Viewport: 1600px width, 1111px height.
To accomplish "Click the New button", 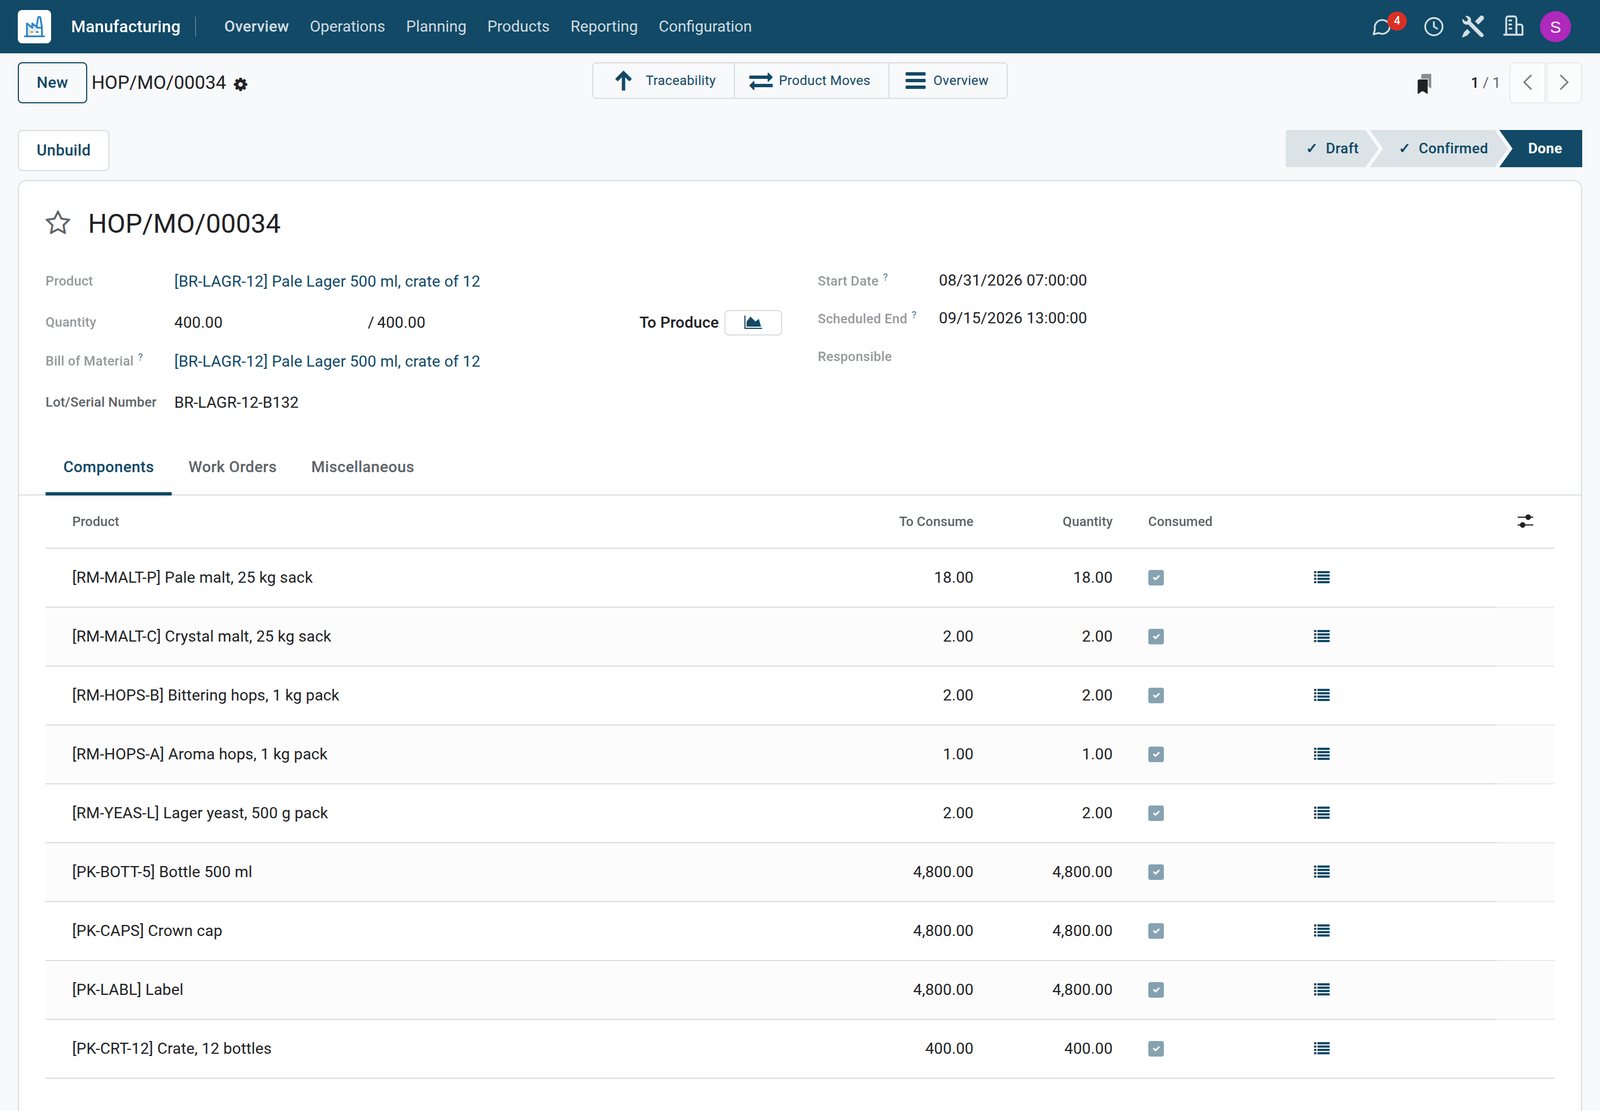I will click(52, 83).
